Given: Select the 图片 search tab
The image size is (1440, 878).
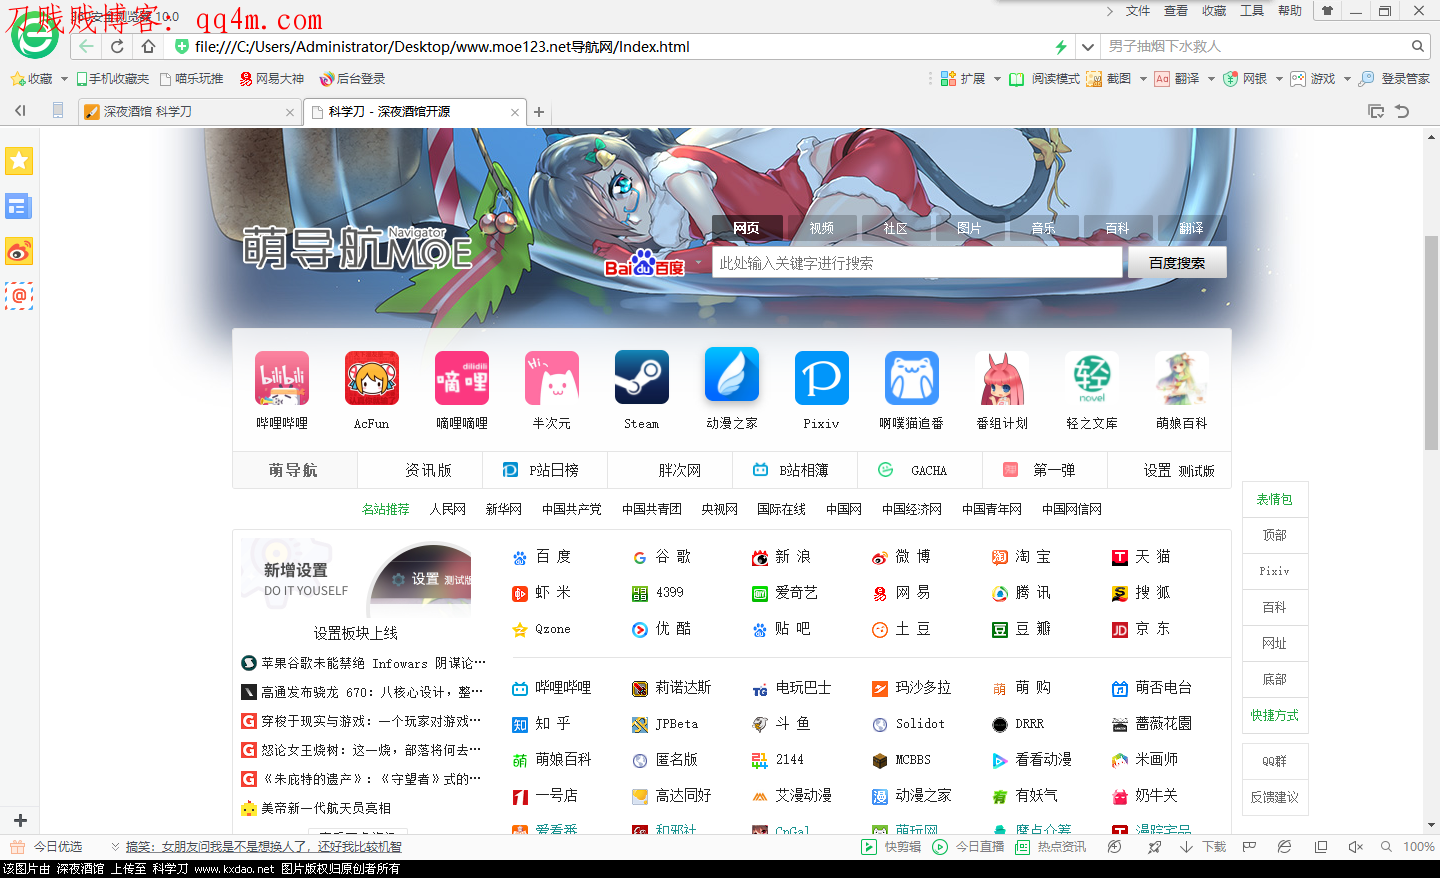Looking at the screenshot, I should coord(970,228).
